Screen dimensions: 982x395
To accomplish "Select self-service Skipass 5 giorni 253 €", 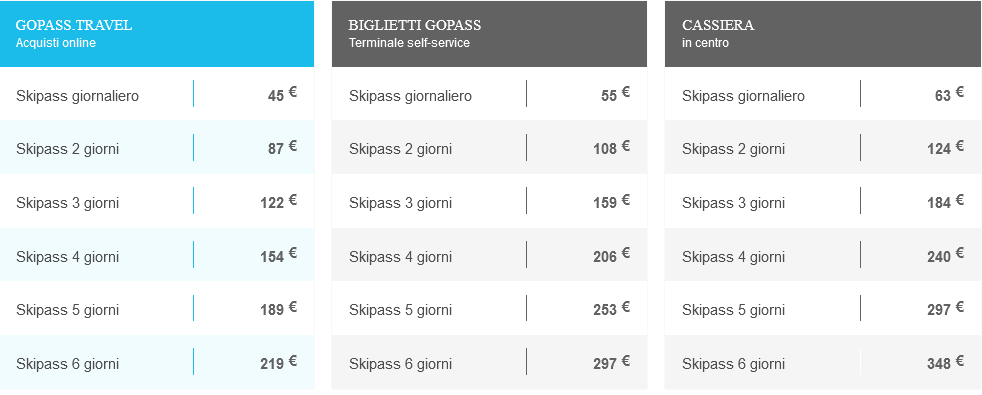I will 489,308.
